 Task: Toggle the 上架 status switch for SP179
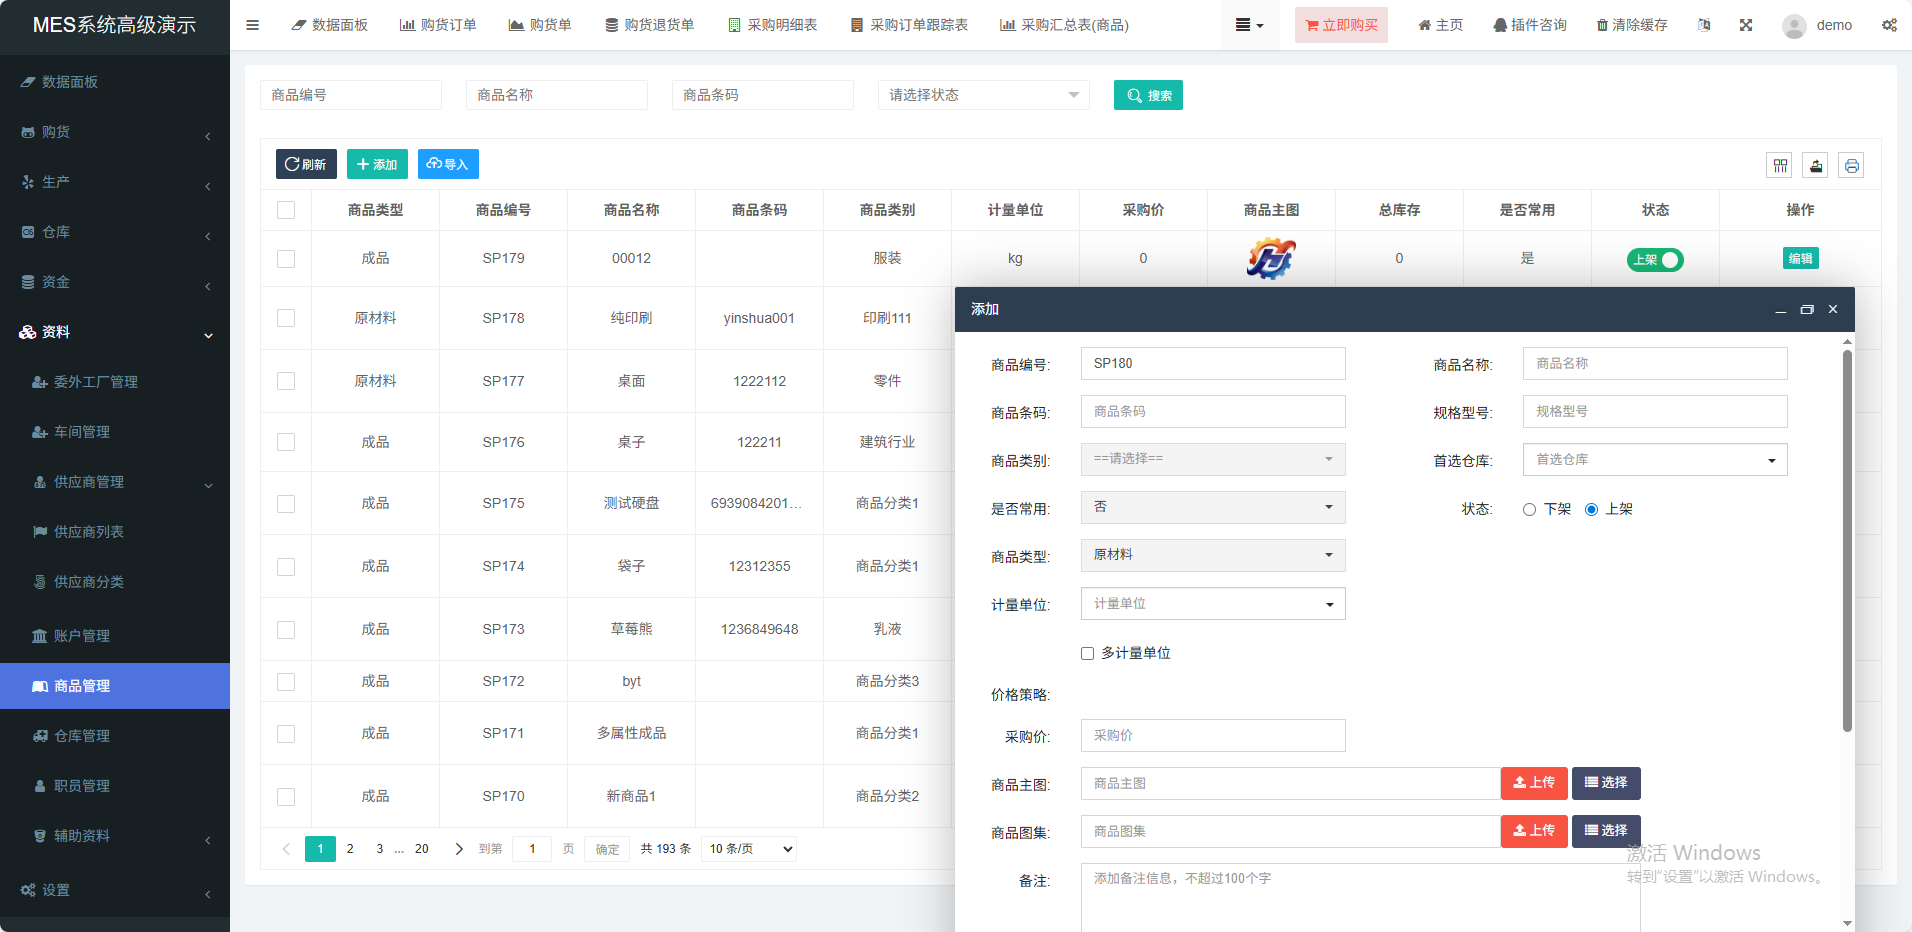click(x=1655, y=260)
